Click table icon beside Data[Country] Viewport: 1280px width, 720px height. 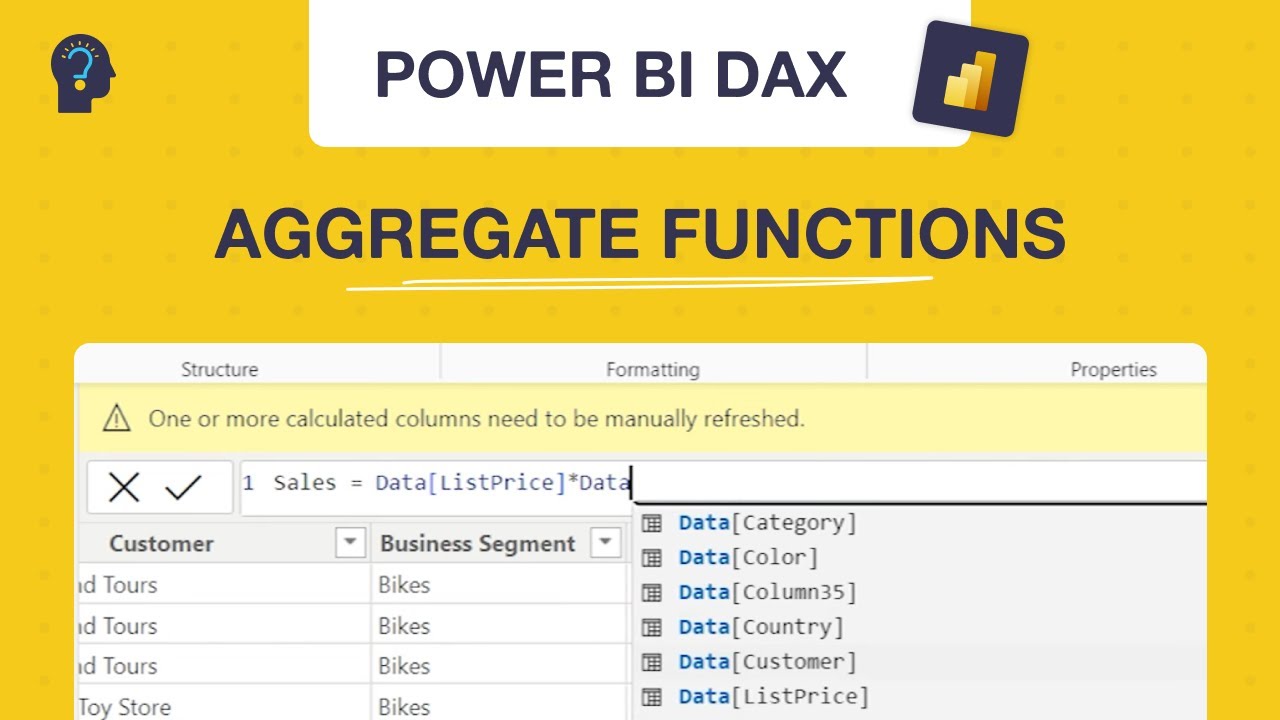click(x=652, y=628)
